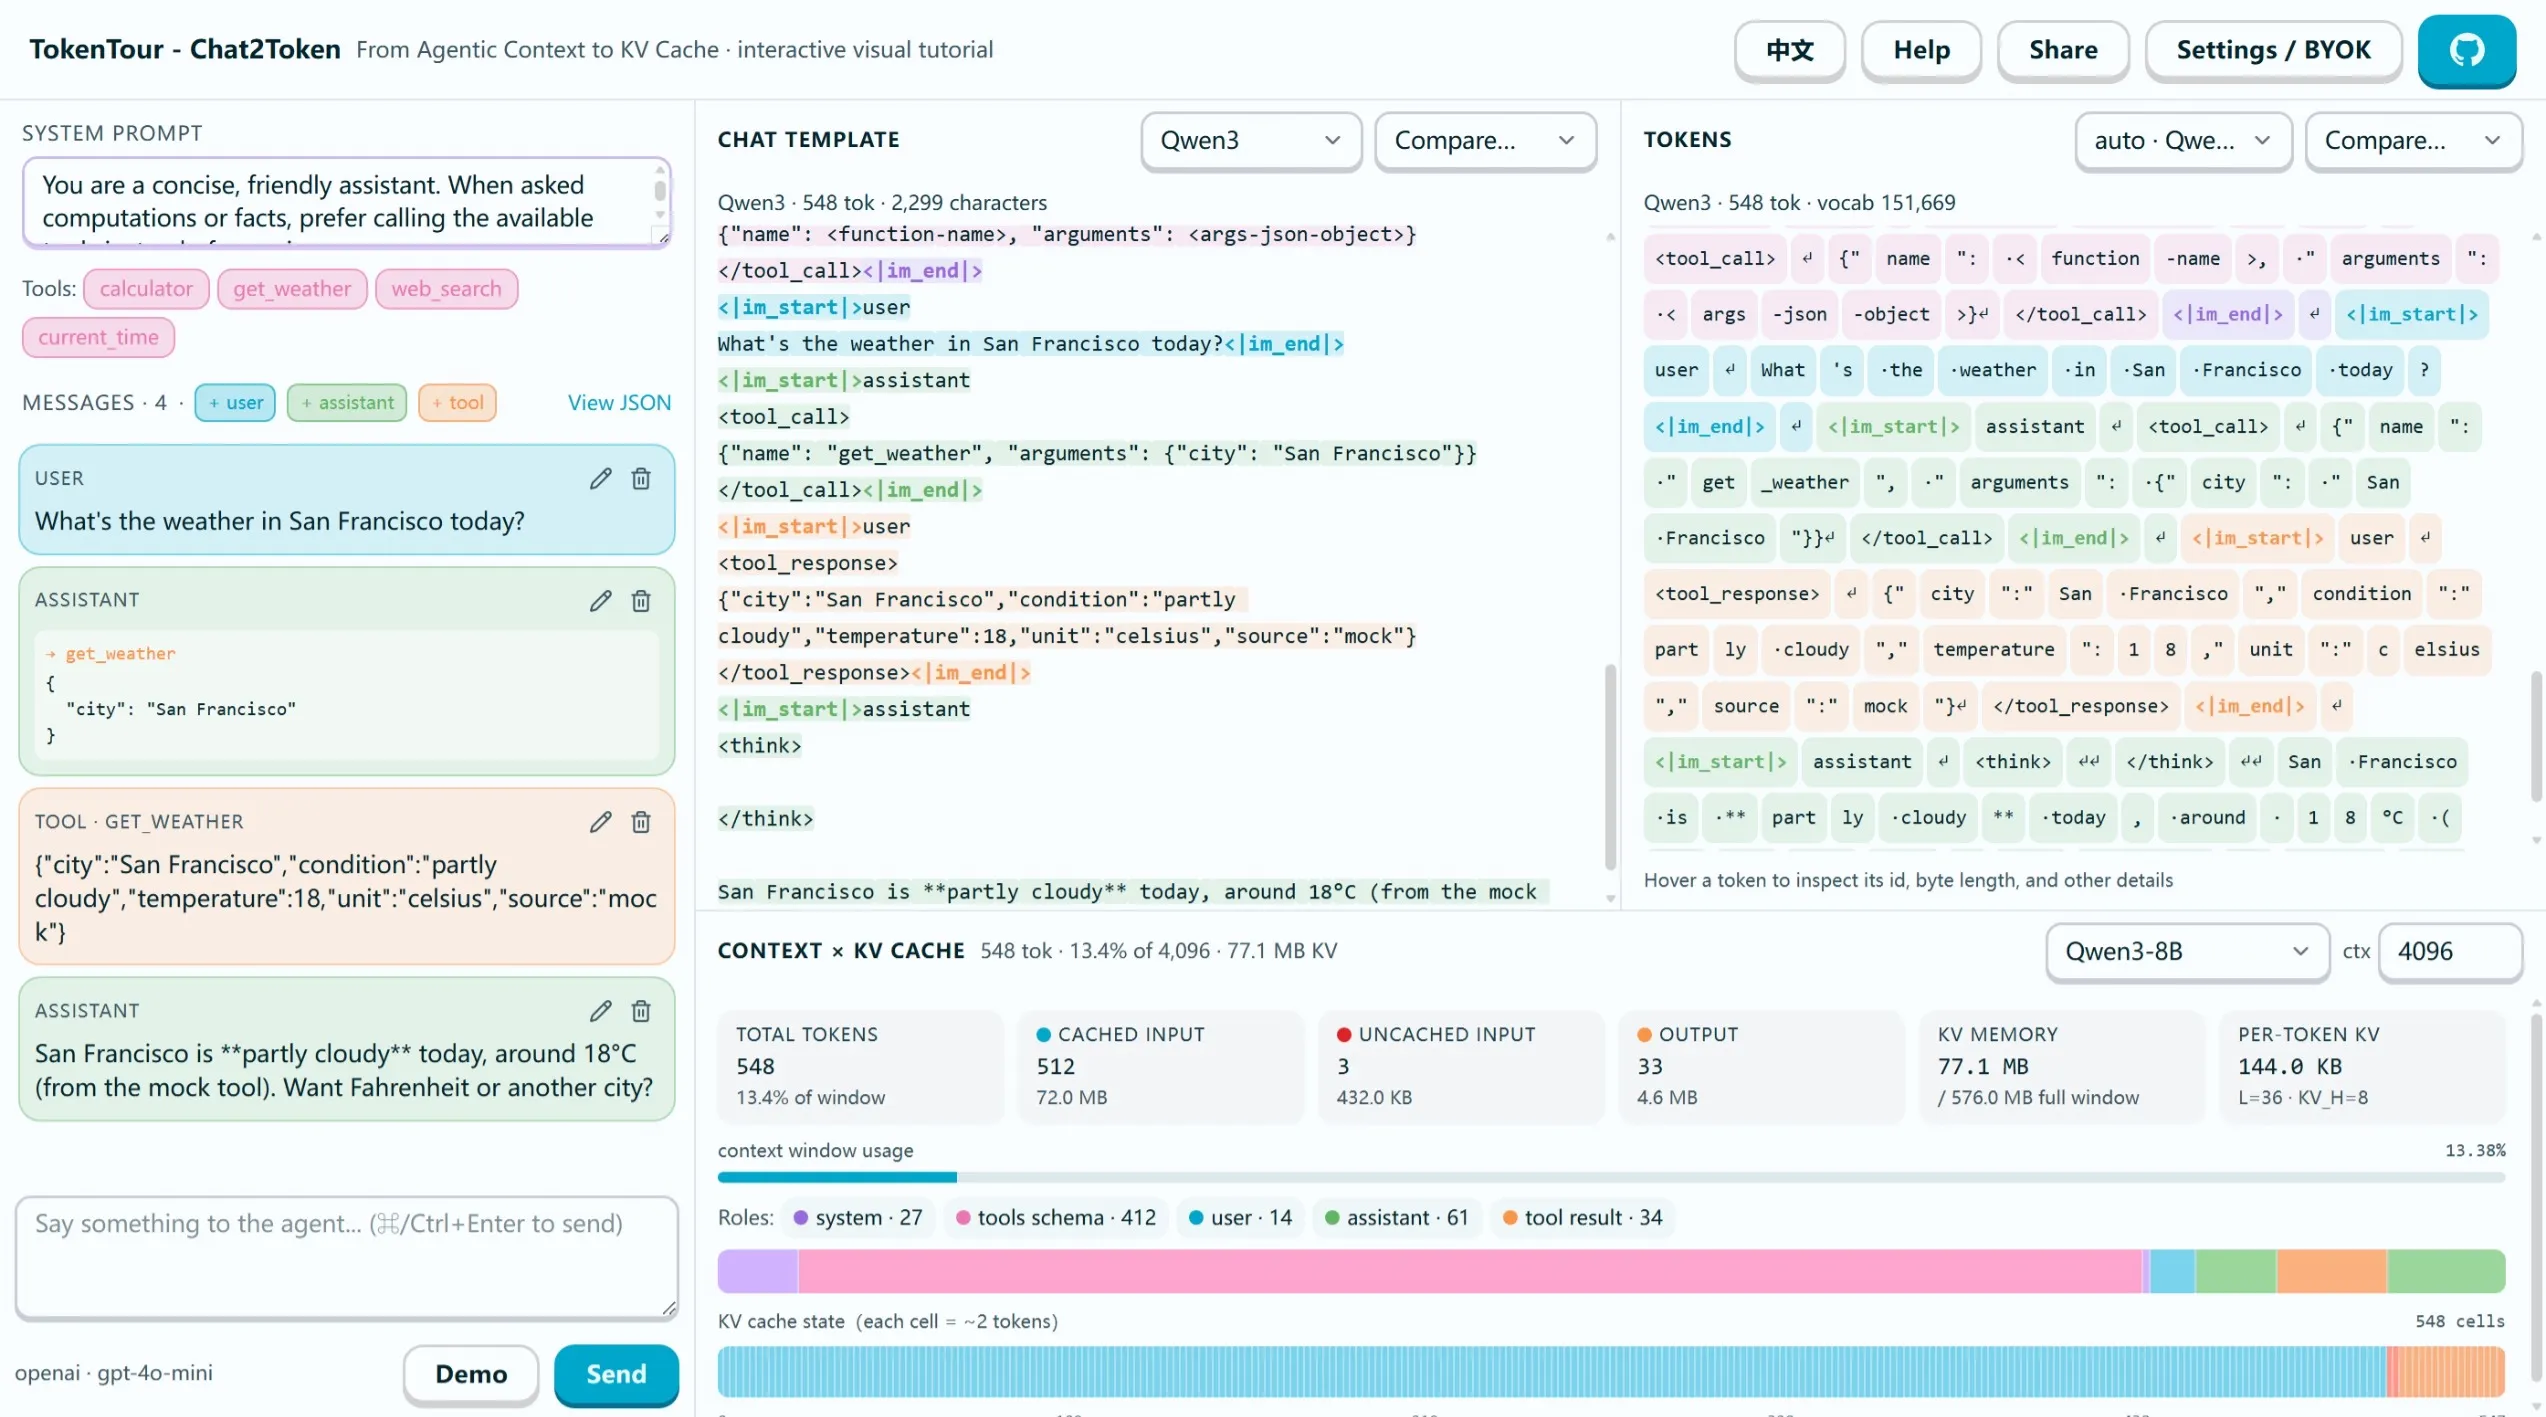Open the auto Qwen tokenizer dropdown
The image size is (2546, 1417).
2182,140
